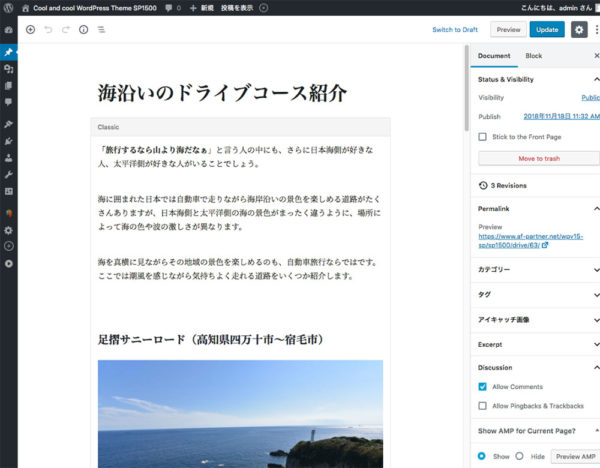Open Posts pin icon in sidebar
This screenshot has width=600, height=468.
click(8, 52)
